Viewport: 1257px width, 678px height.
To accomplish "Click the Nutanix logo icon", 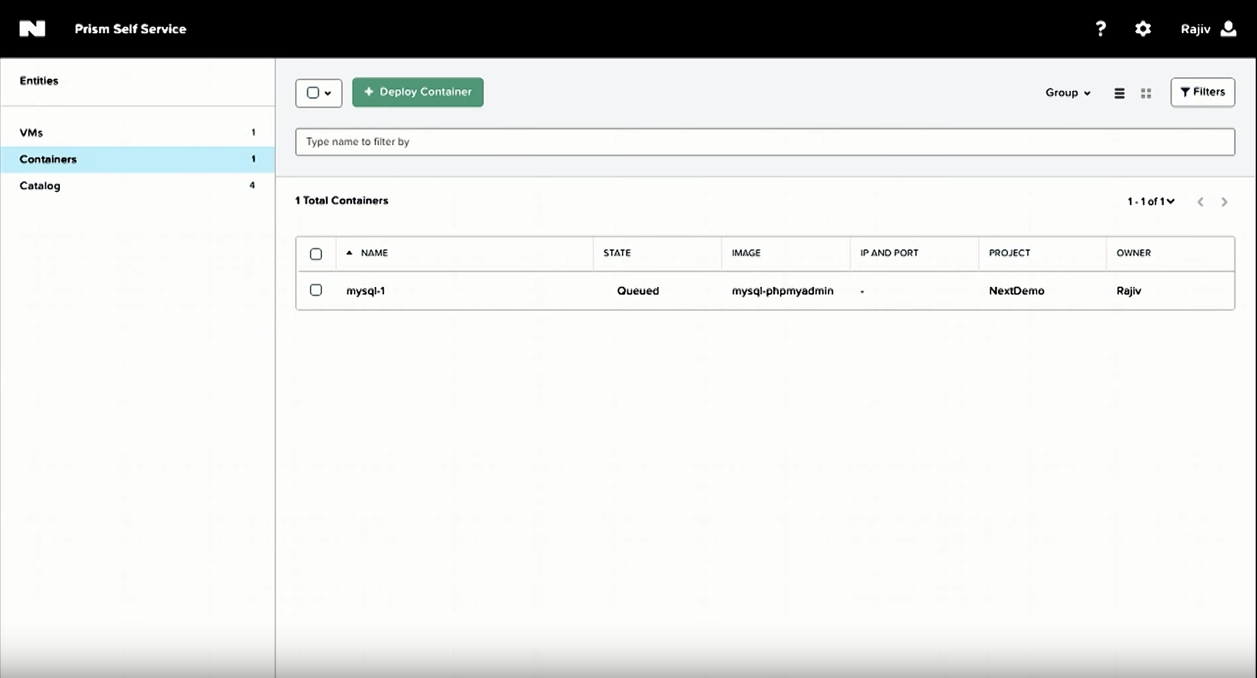I will [x=32, y=29].
